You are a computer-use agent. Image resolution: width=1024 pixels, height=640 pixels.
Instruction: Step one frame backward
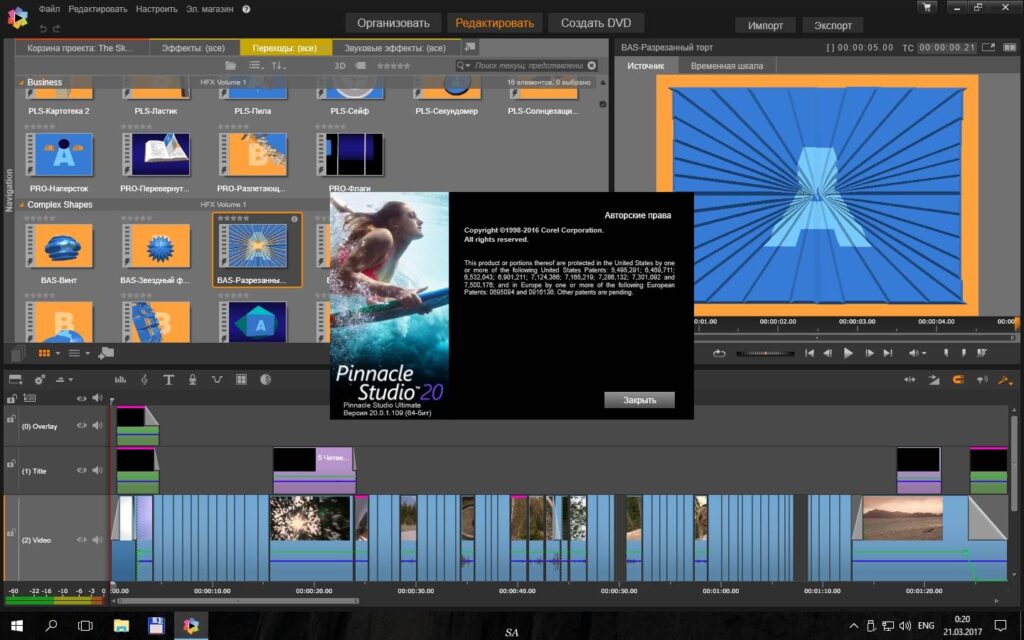point(827,353)
